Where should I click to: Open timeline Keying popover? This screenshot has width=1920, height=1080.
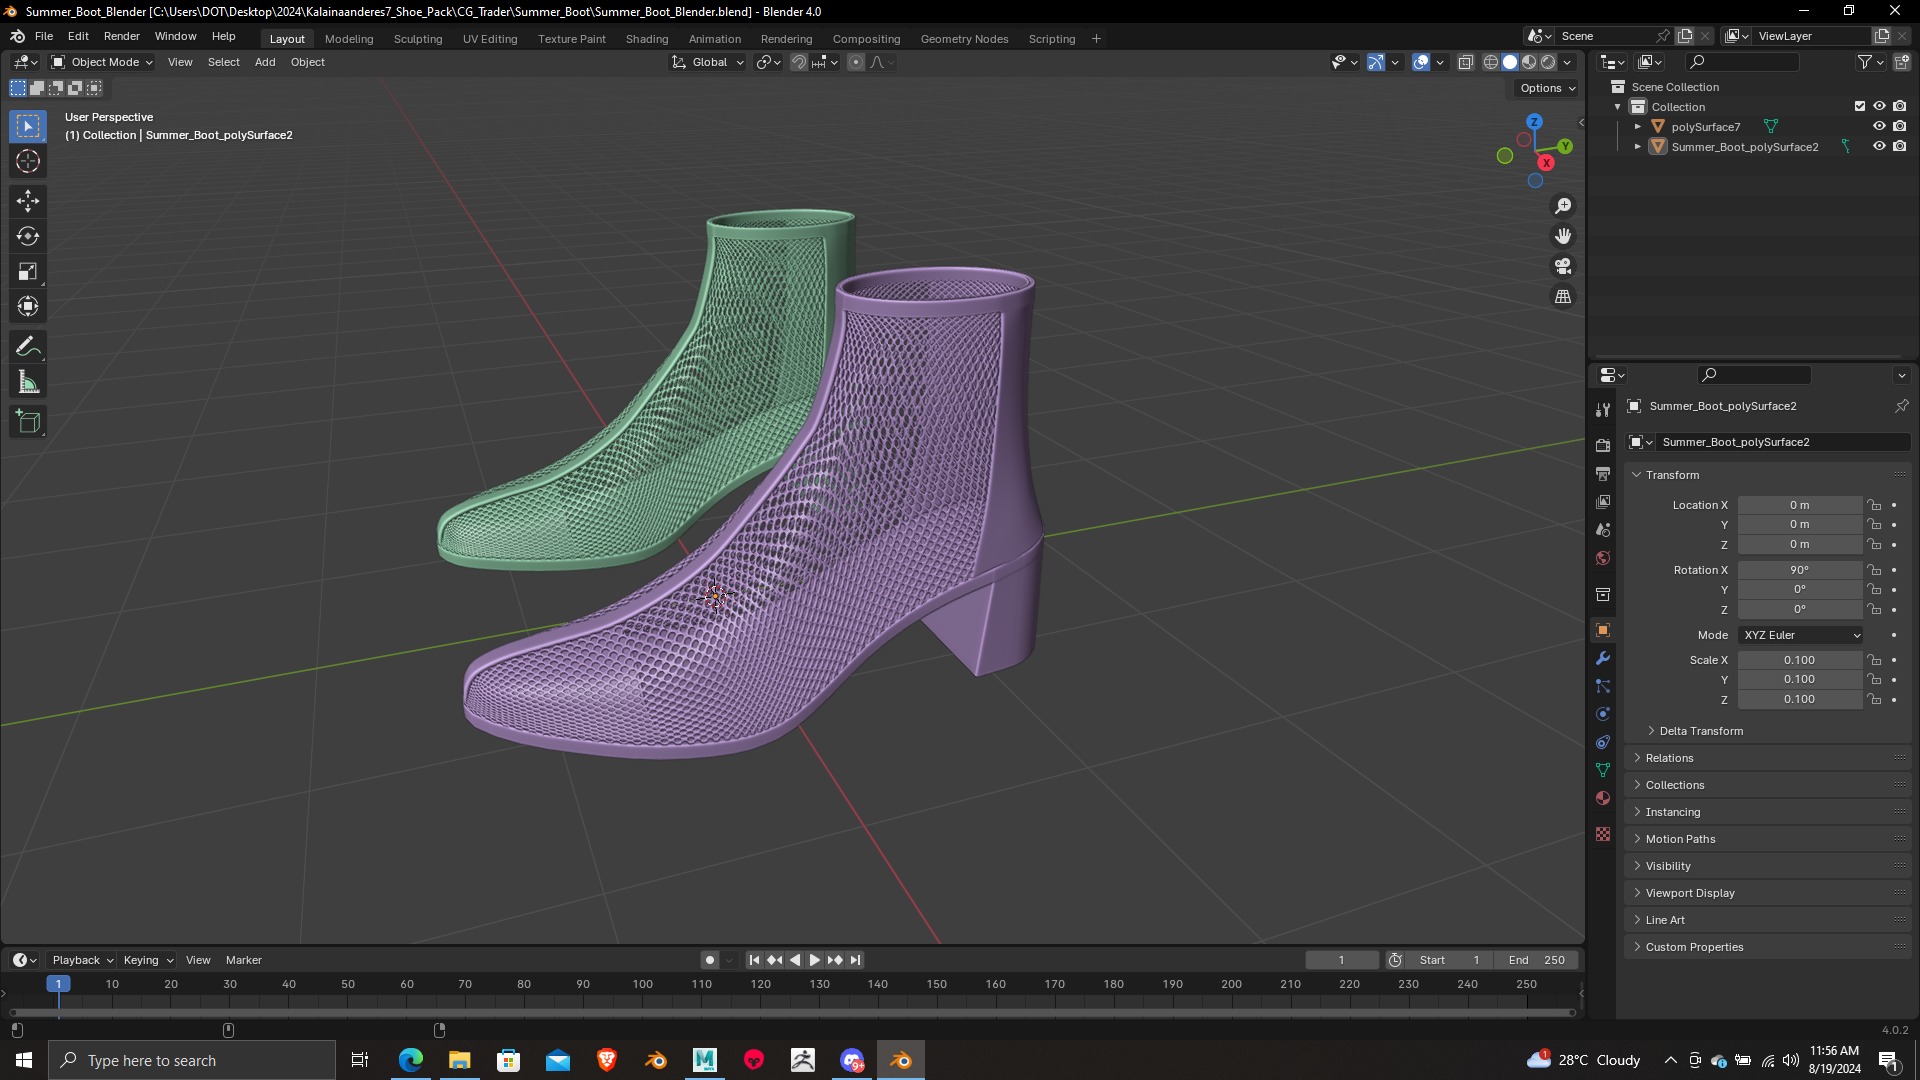click(148, 960)
